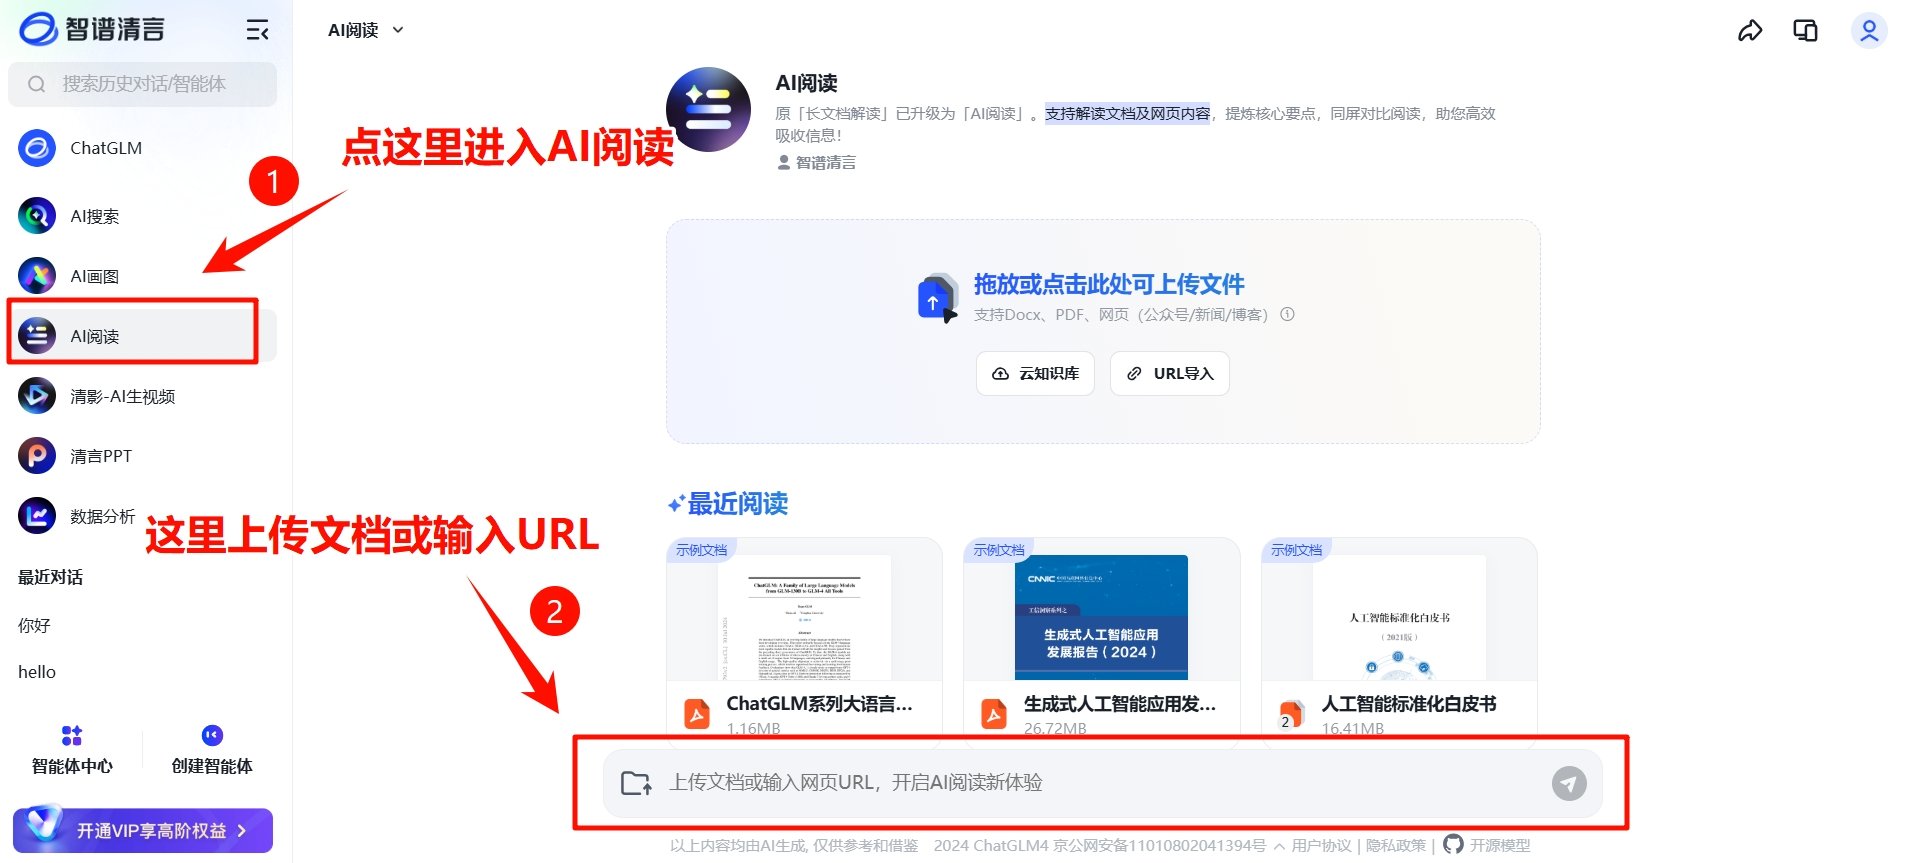The width and height of the screenshot is (1905, 863).
Task: Click the footer expand caret near 用户协议
Action: (x=1279, y=846)
